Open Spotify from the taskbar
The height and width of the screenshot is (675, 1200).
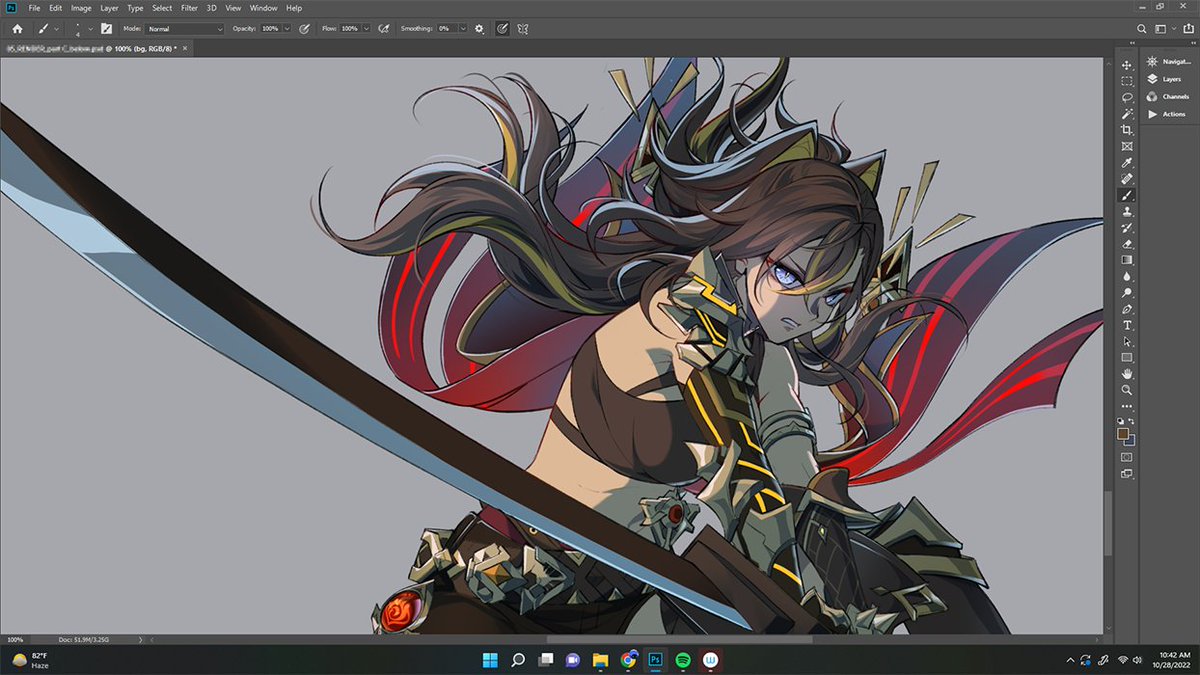(x=683, y=660)
